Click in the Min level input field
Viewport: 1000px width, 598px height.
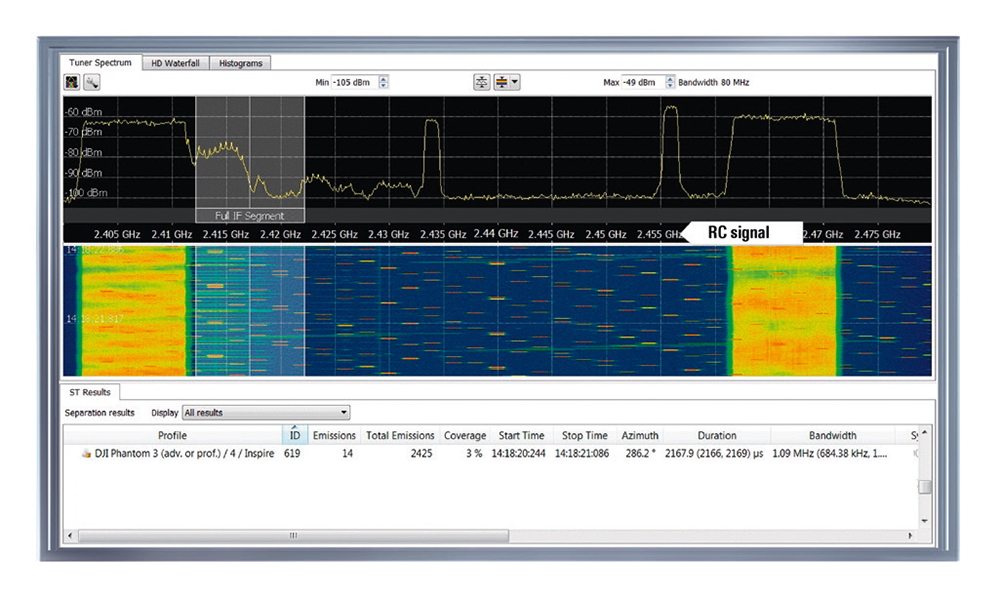[354, 82]
